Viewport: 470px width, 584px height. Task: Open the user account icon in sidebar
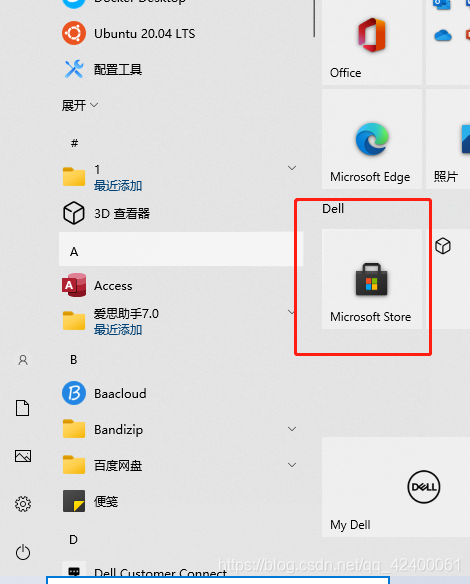[x=23, y=360]
